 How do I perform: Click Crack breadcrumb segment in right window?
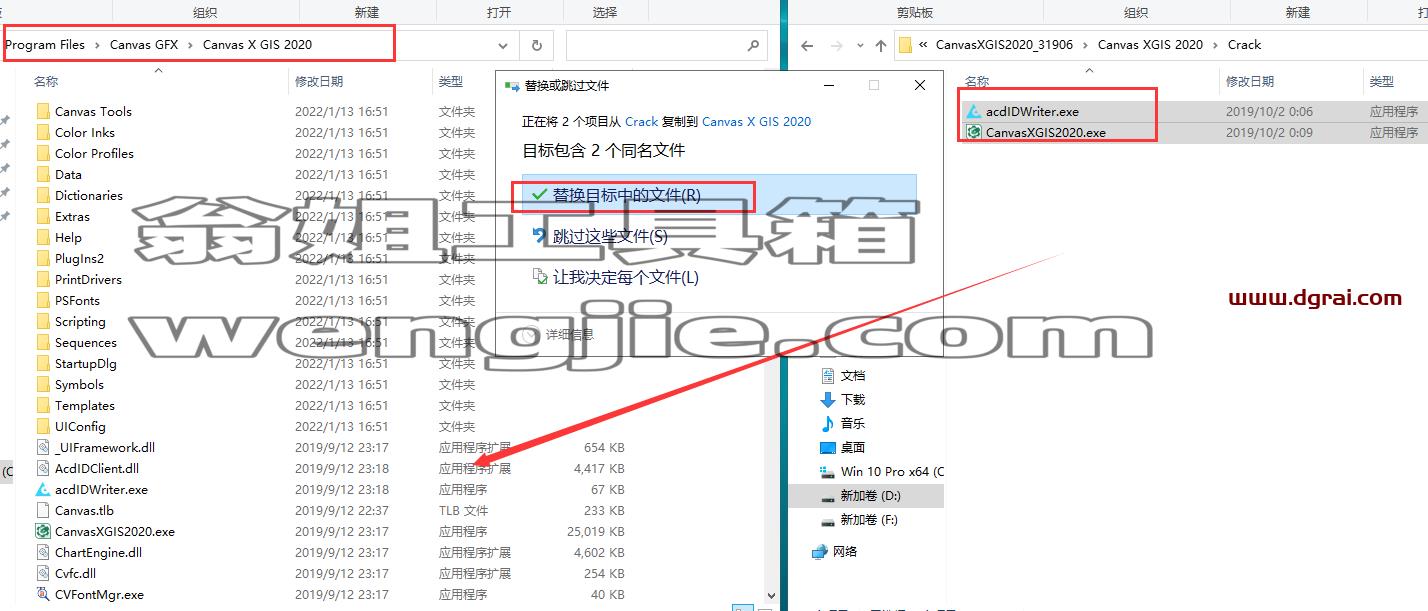pyautogui.click(x=1245, y=44)
